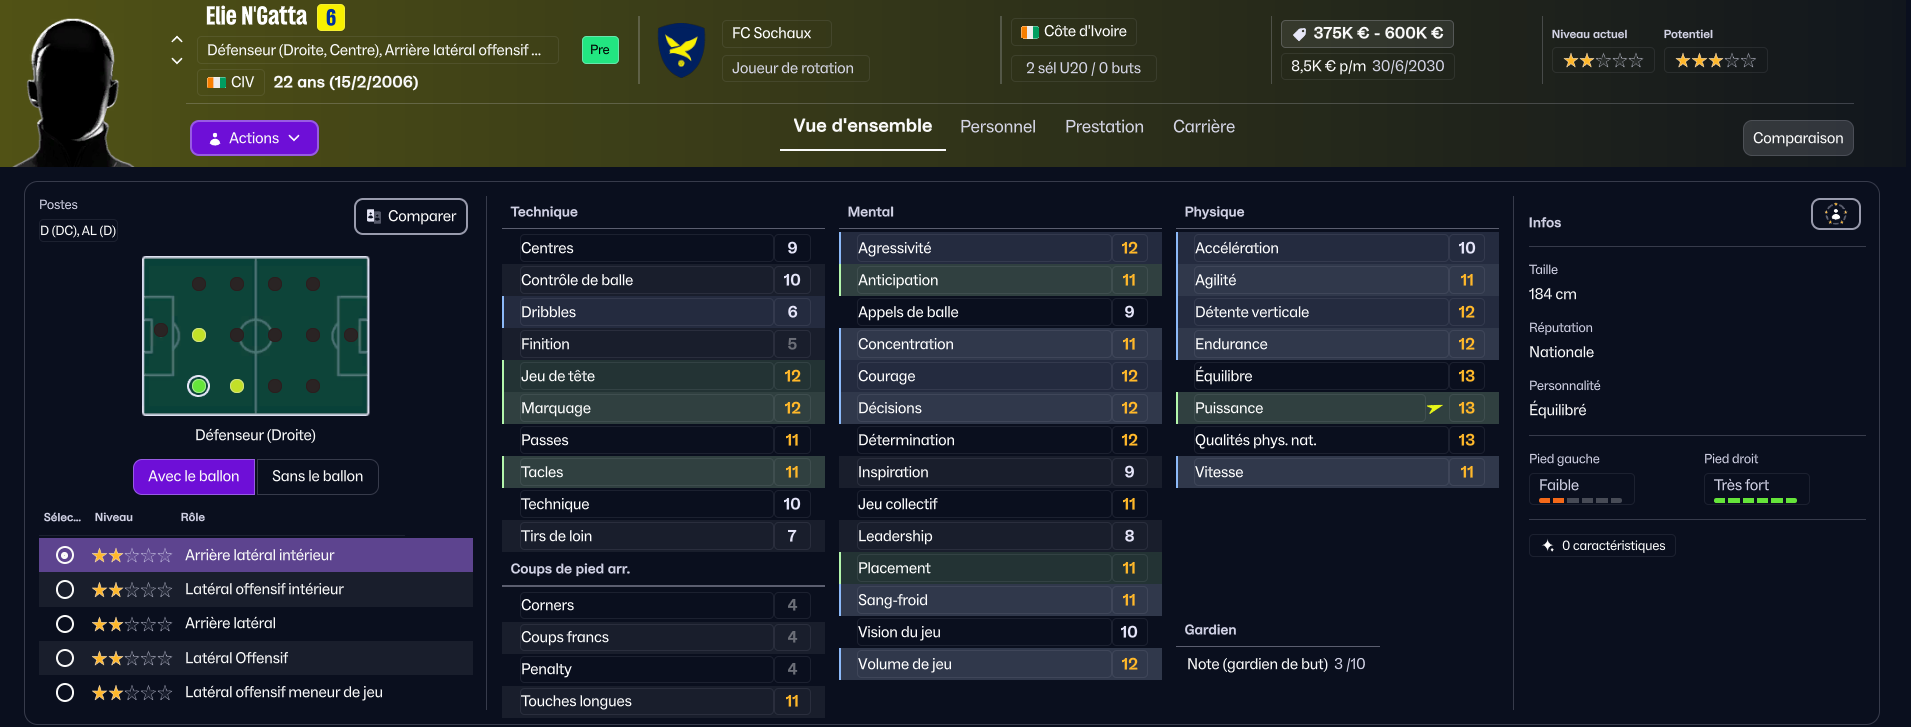Select the Latéral offensif intérieur role radio
The height and width of the screenshot is (727, 1911).
(65, 590)
